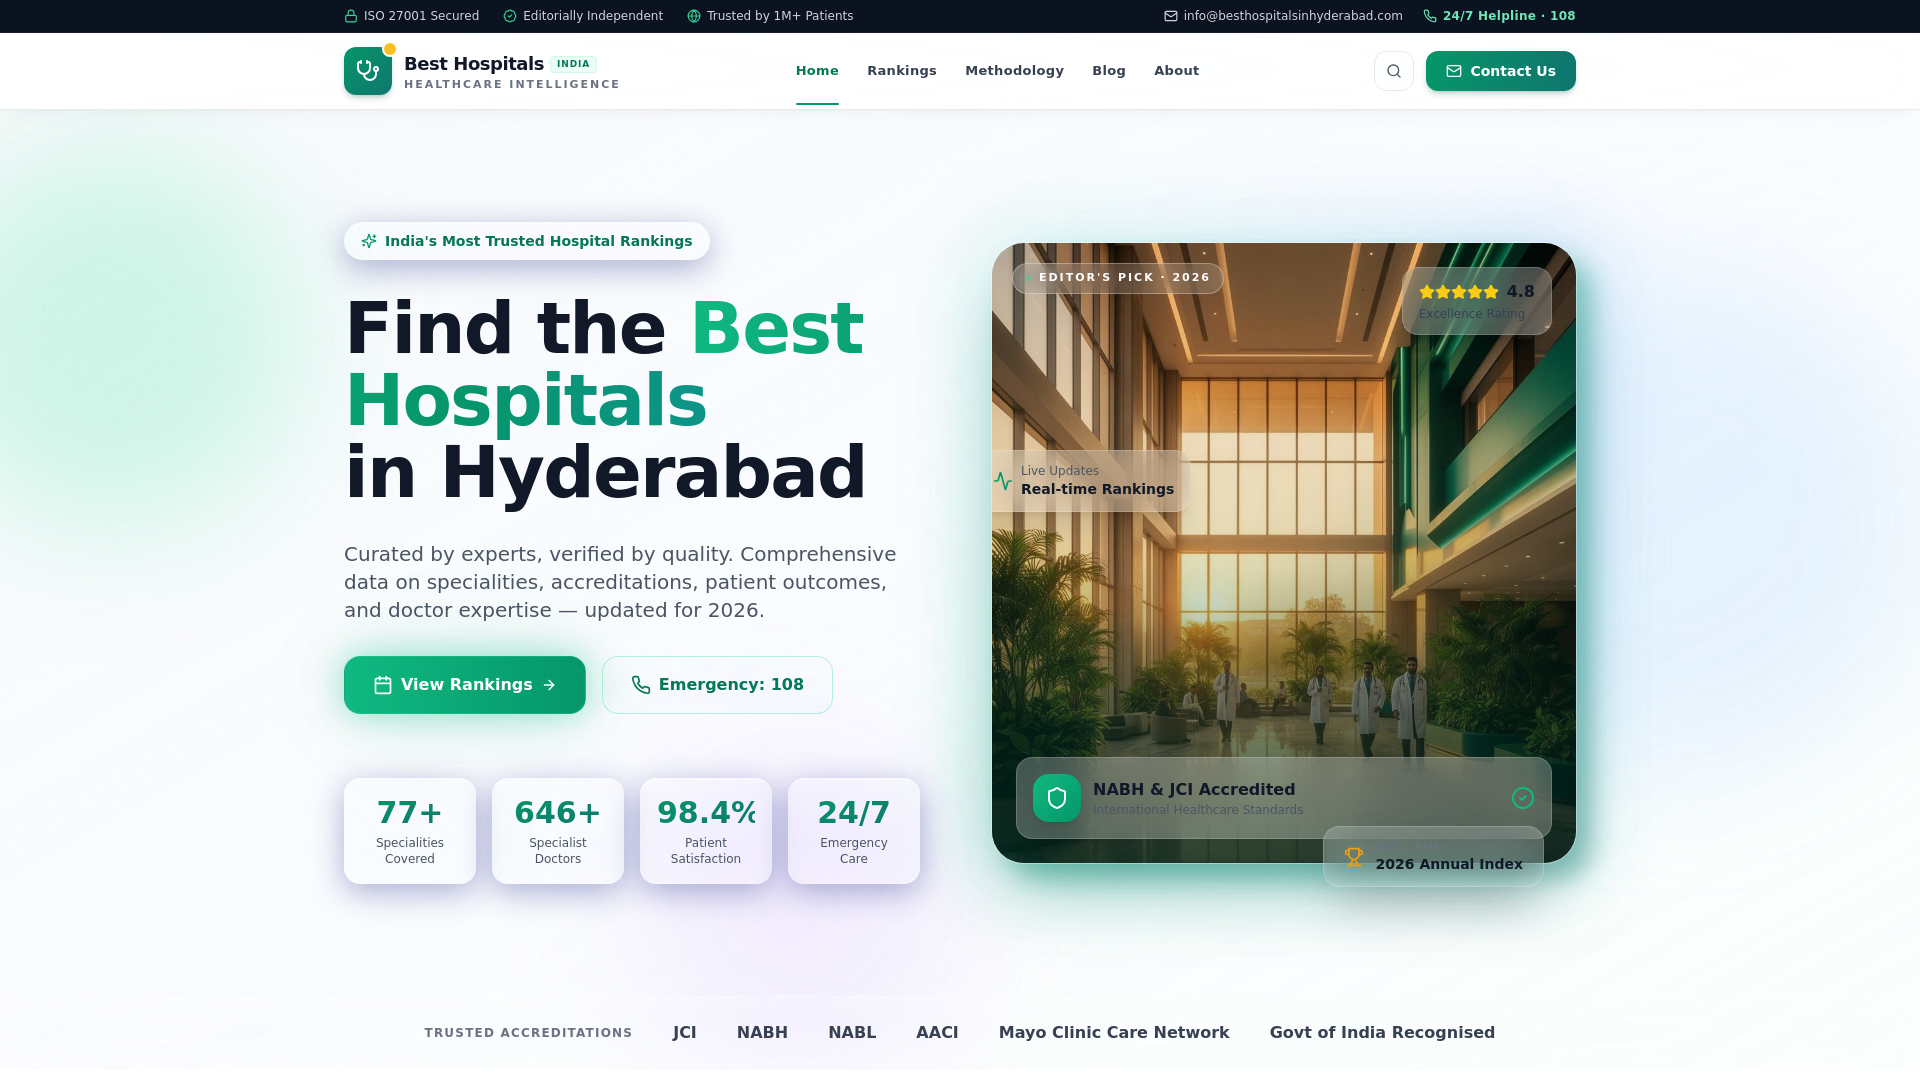Click the NABH accreditation label

click(x=762, y=1033)
